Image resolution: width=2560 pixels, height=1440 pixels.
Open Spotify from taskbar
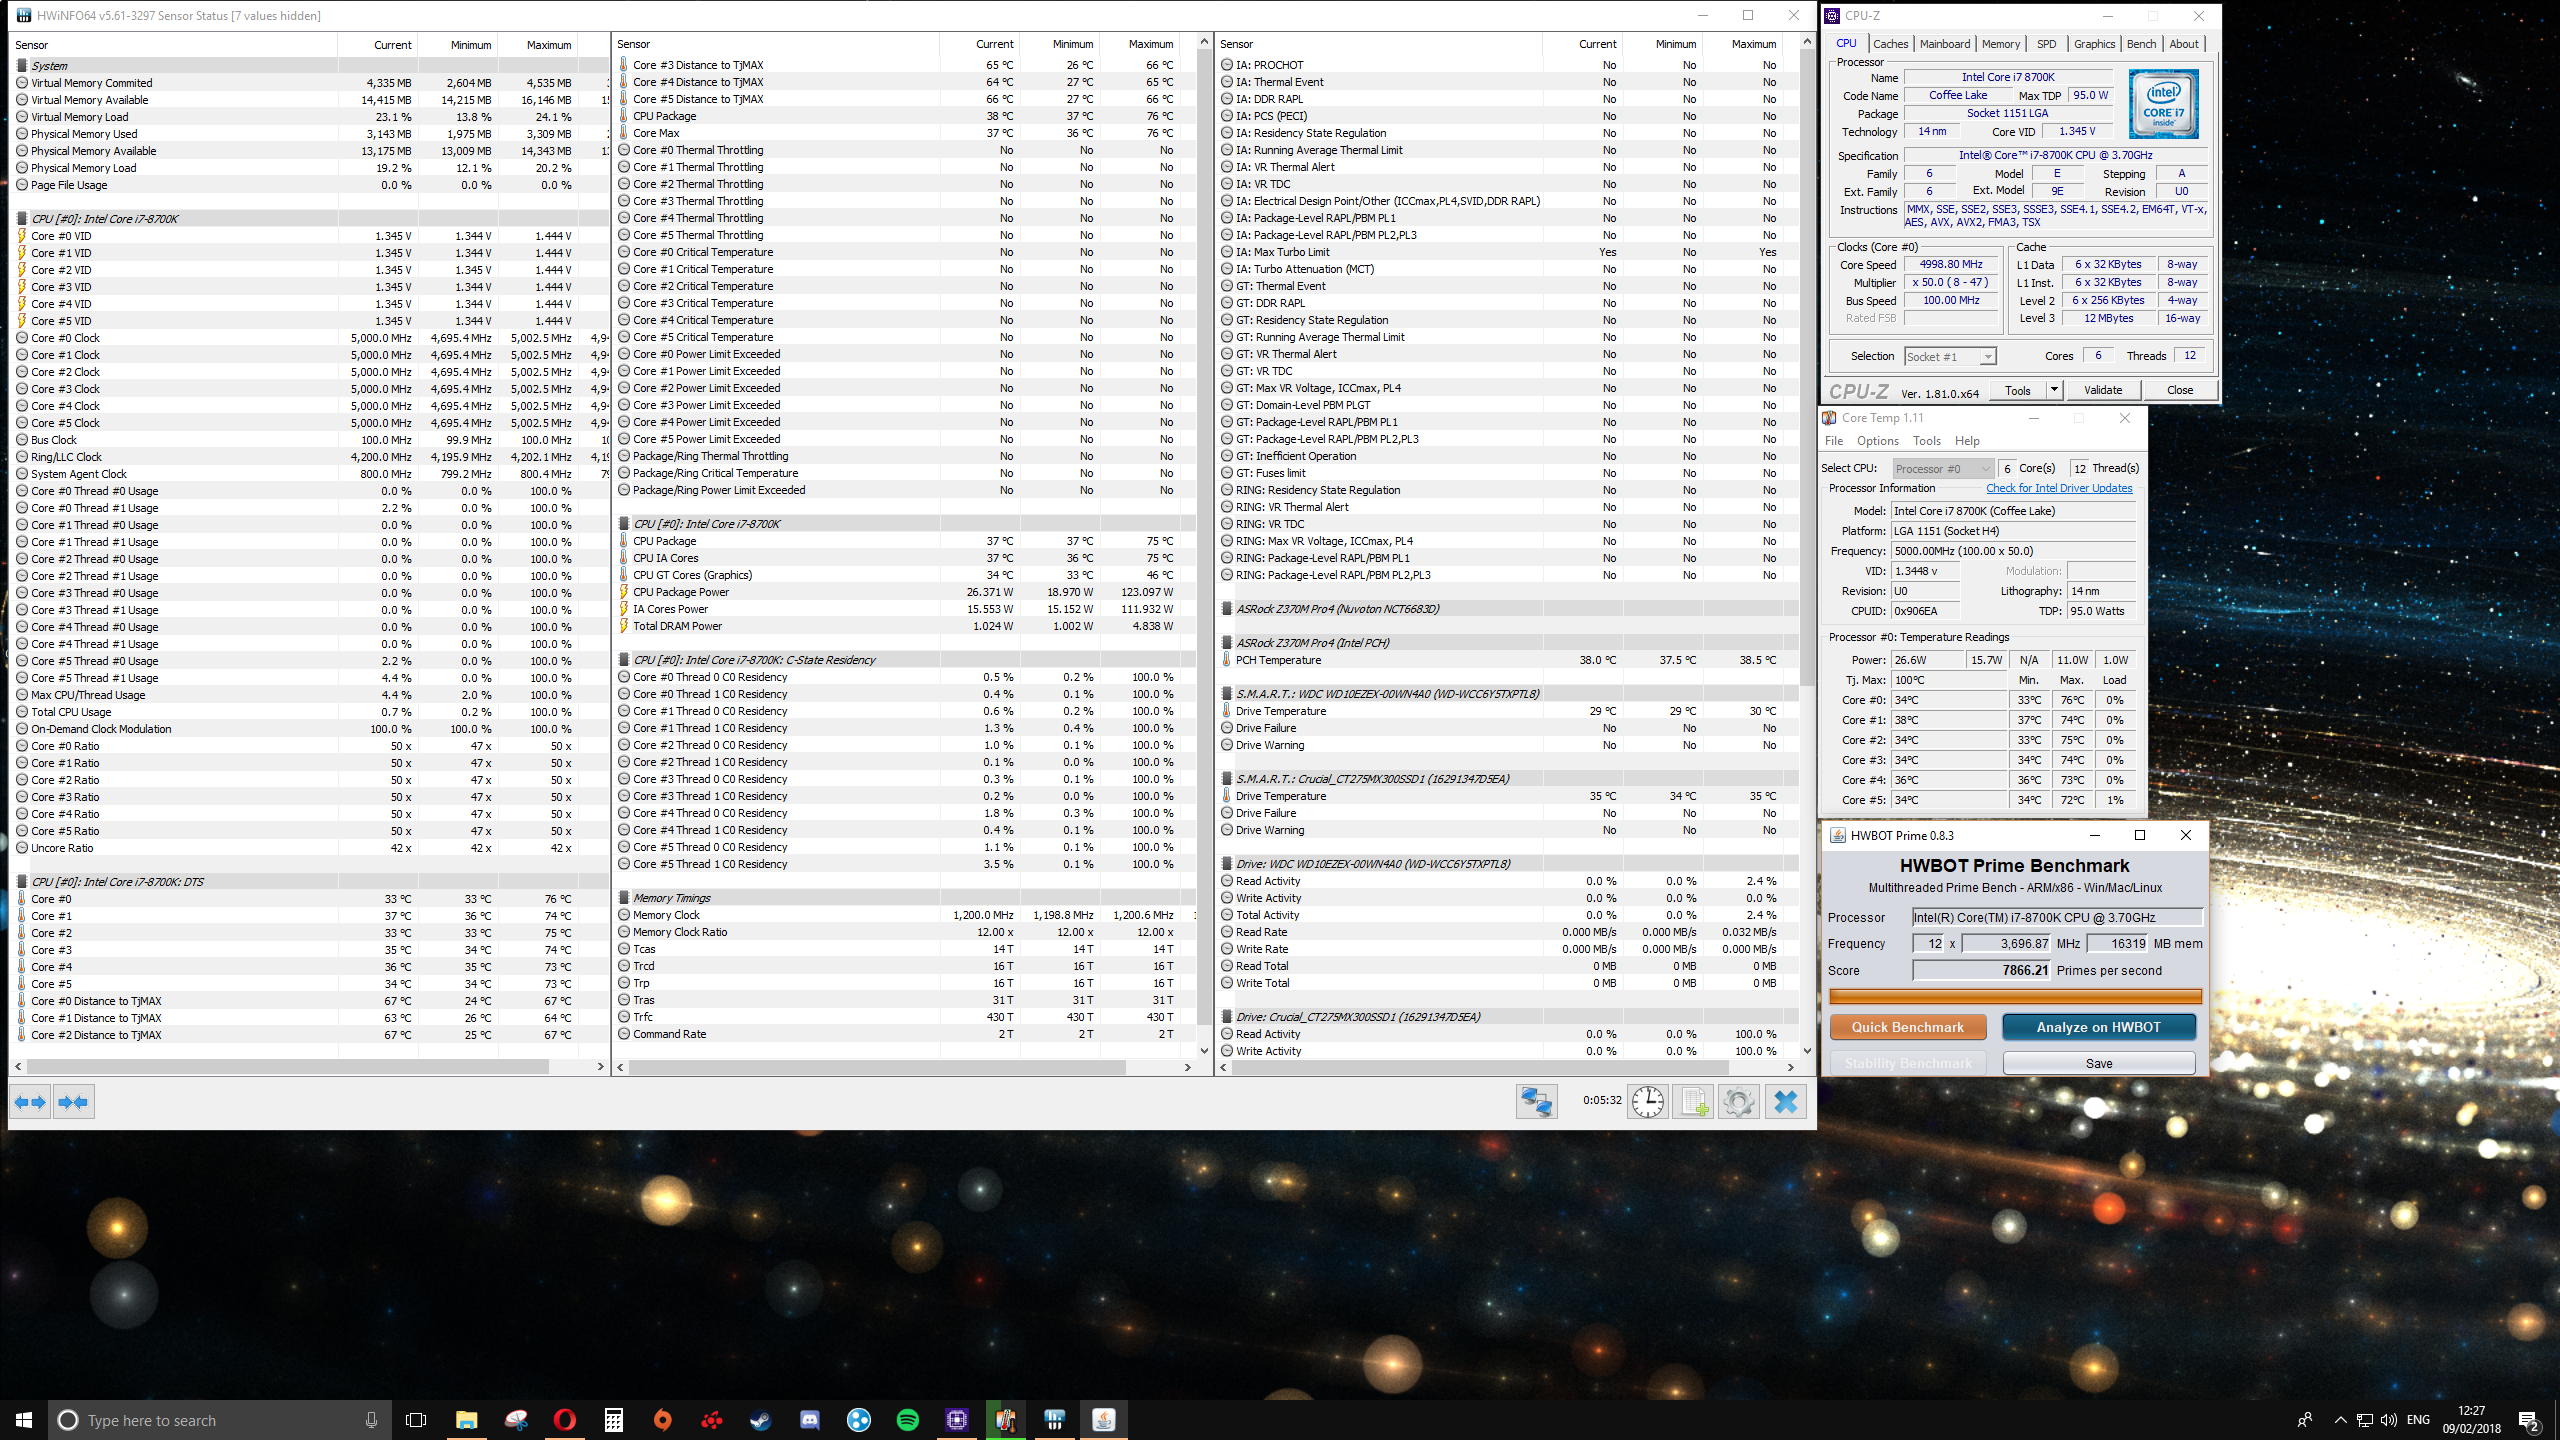908,1420
